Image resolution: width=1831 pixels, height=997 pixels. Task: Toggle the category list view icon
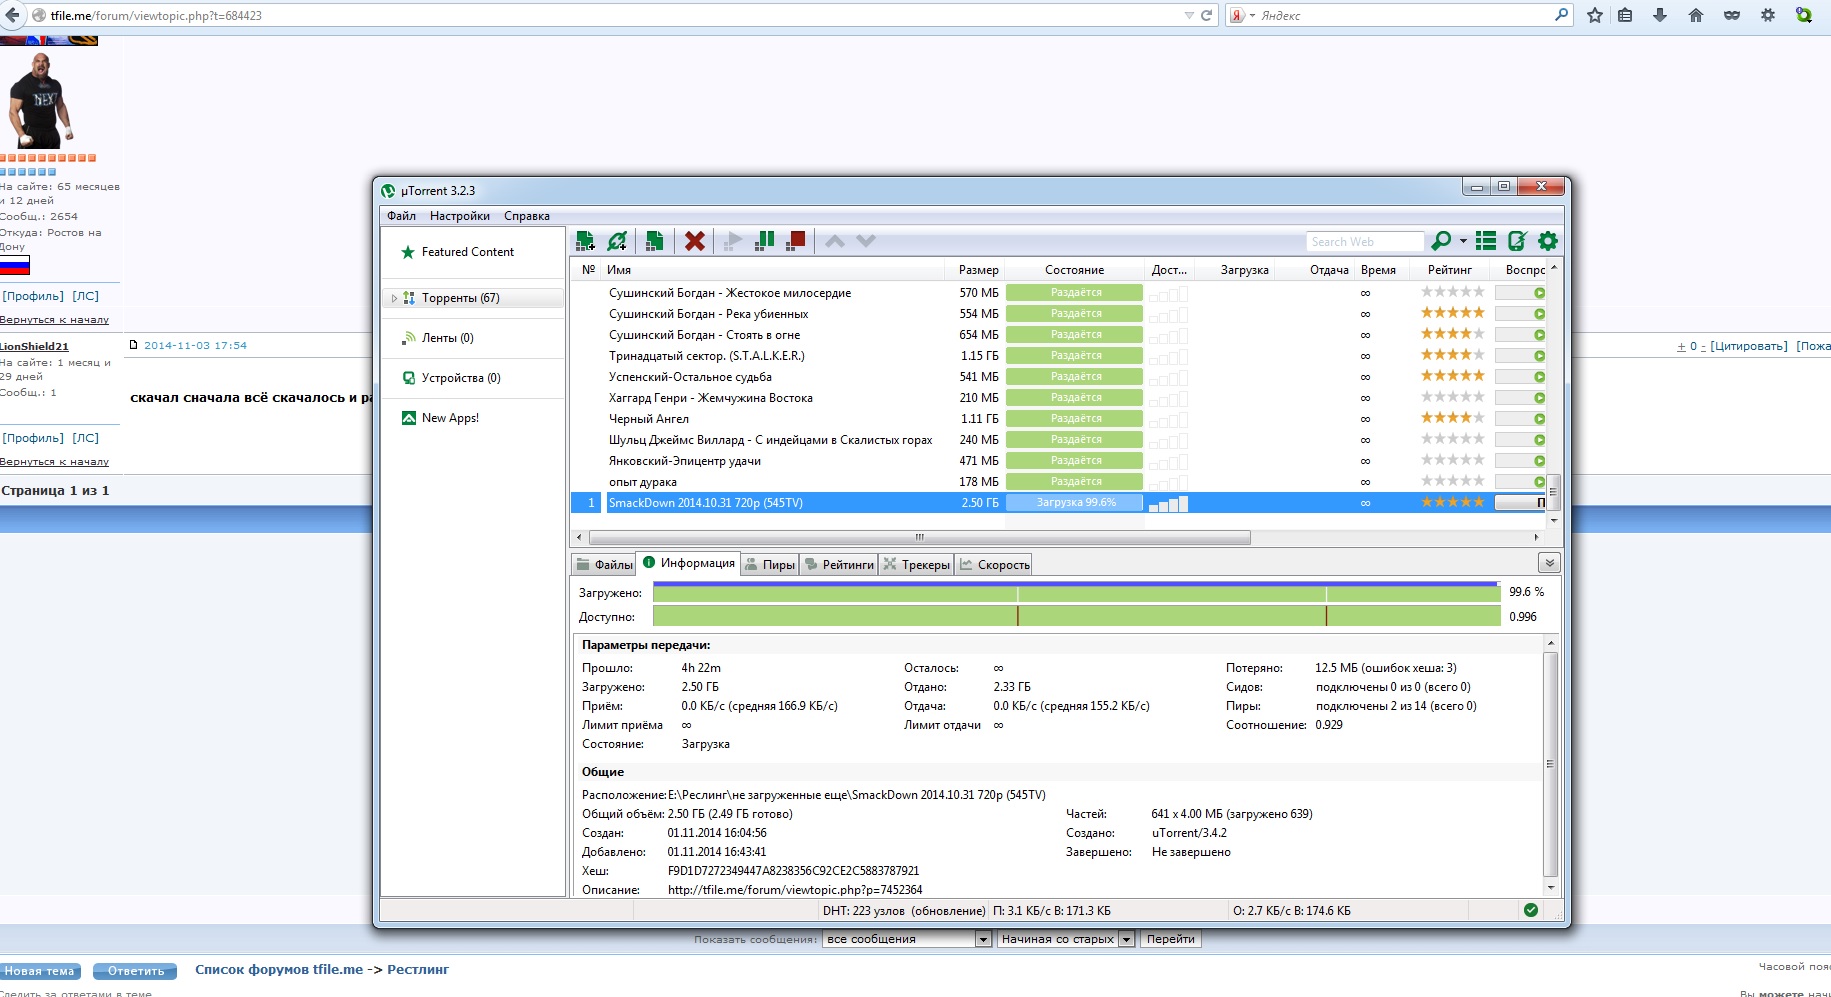[x=1486, y=241]
